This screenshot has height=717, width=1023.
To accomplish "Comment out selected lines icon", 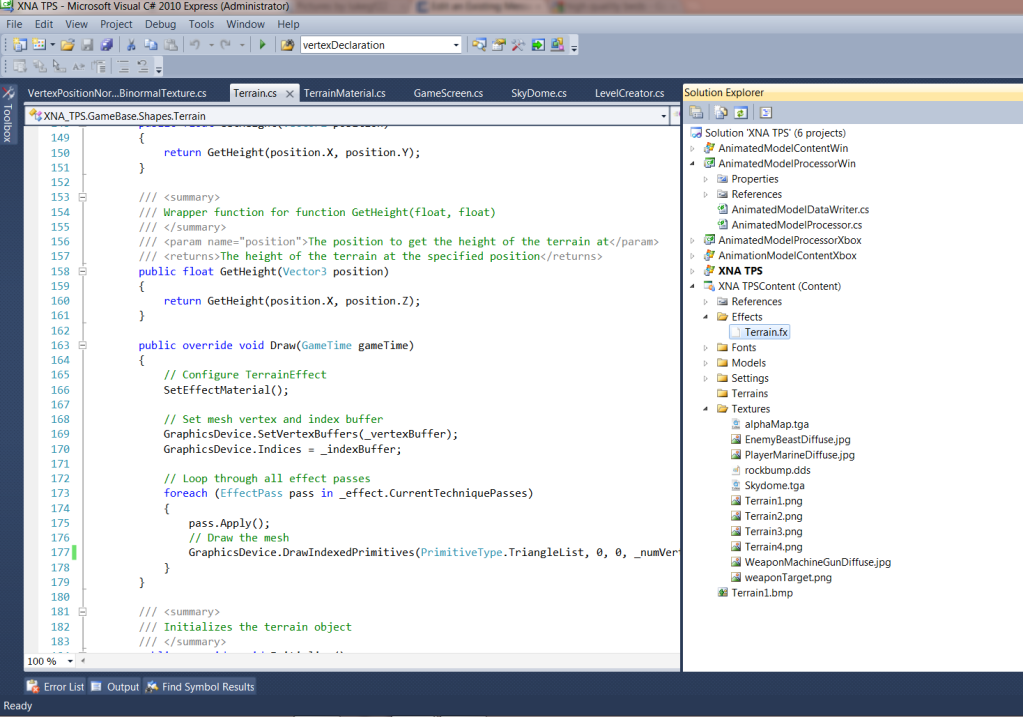I will click(123, 66).
